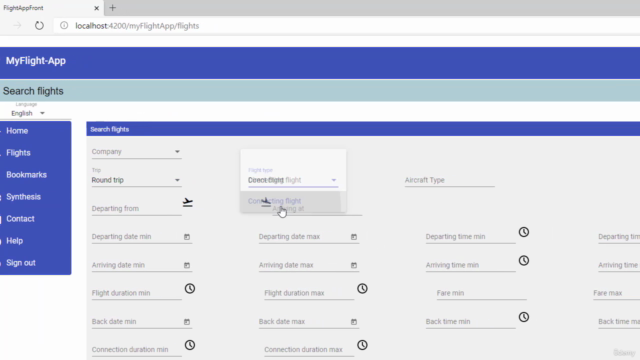Image resolution: width=640 pixels, height=360 pixels.
Task: Click the browser forward arrow
Action: (17, 26)
